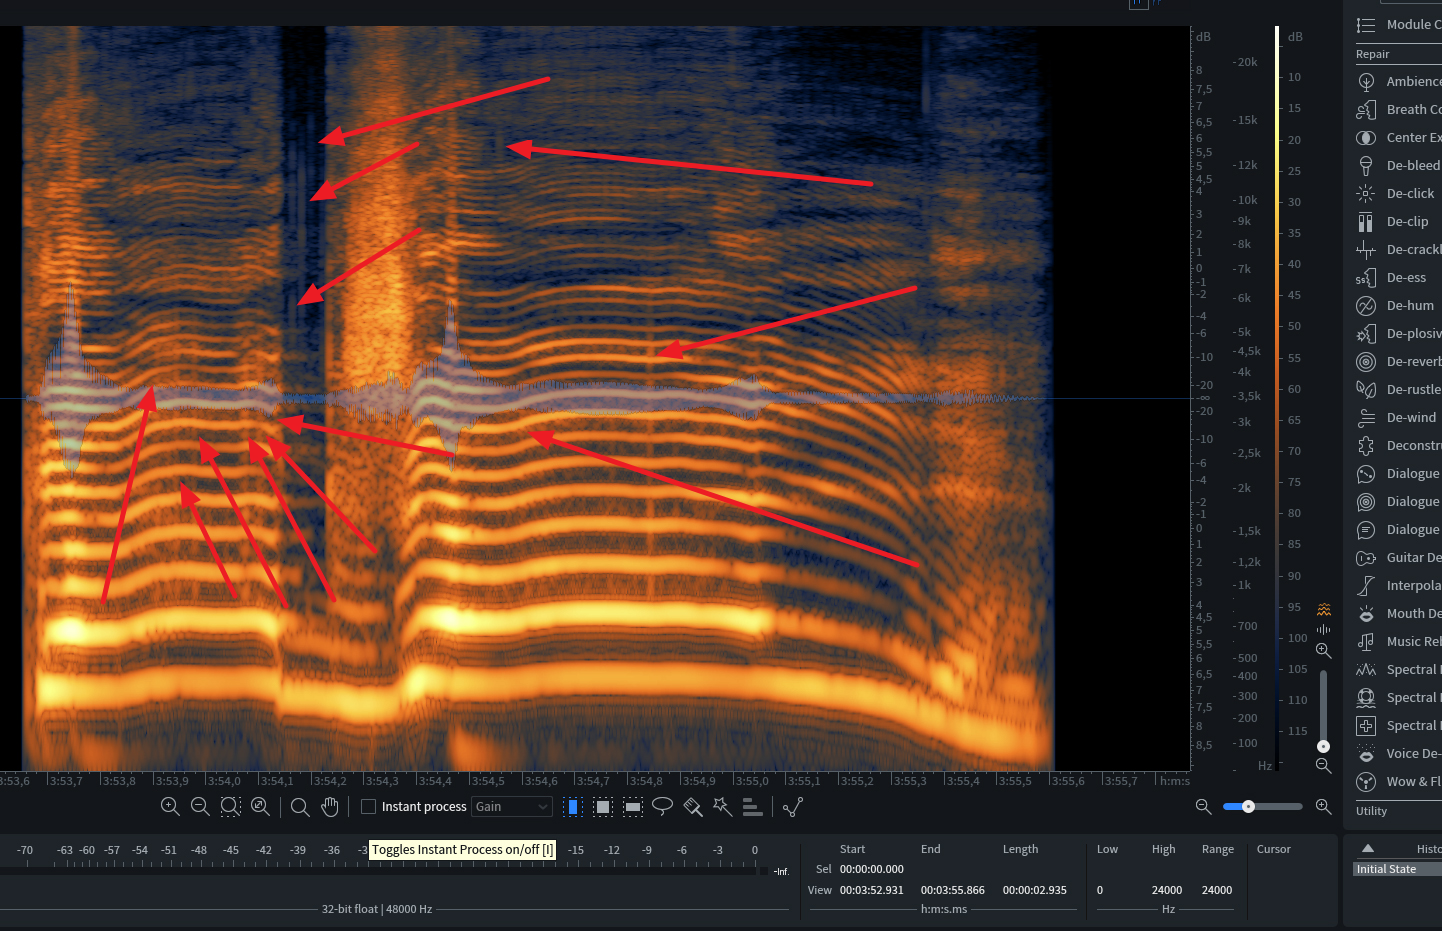1442x931 pixels.
Task: Select the harmonics selection tool
Action: pyautogui.click(x=752, y=807)
